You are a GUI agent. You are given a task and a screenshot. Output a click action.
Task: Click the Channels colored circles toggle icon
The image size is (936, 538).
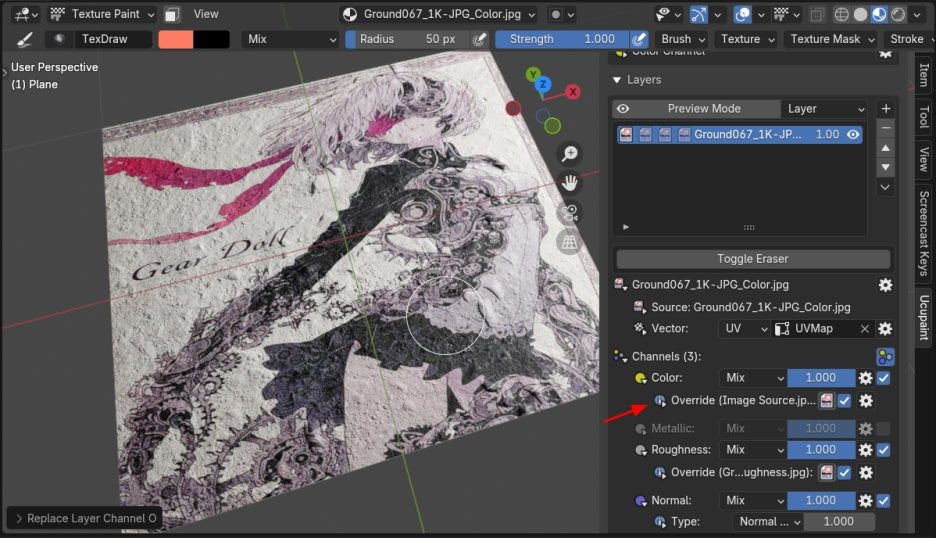[x=885, y=356]
